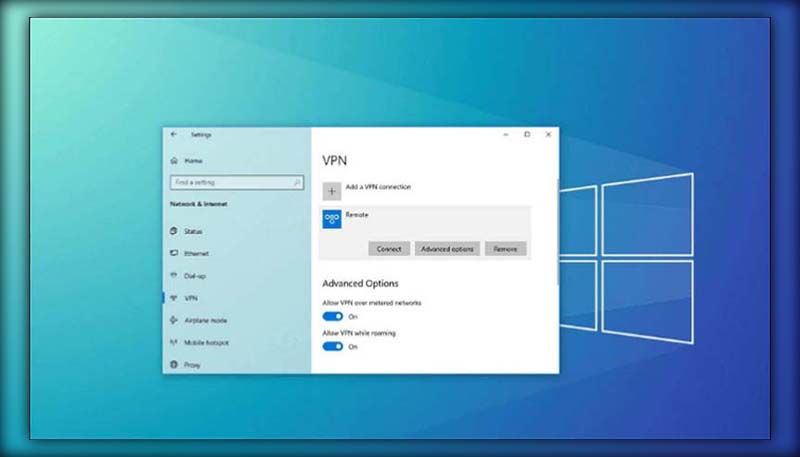The height and width of the screenshot is (457, 800).
Task: Open the Status settings page
Action: coord(193,232)
